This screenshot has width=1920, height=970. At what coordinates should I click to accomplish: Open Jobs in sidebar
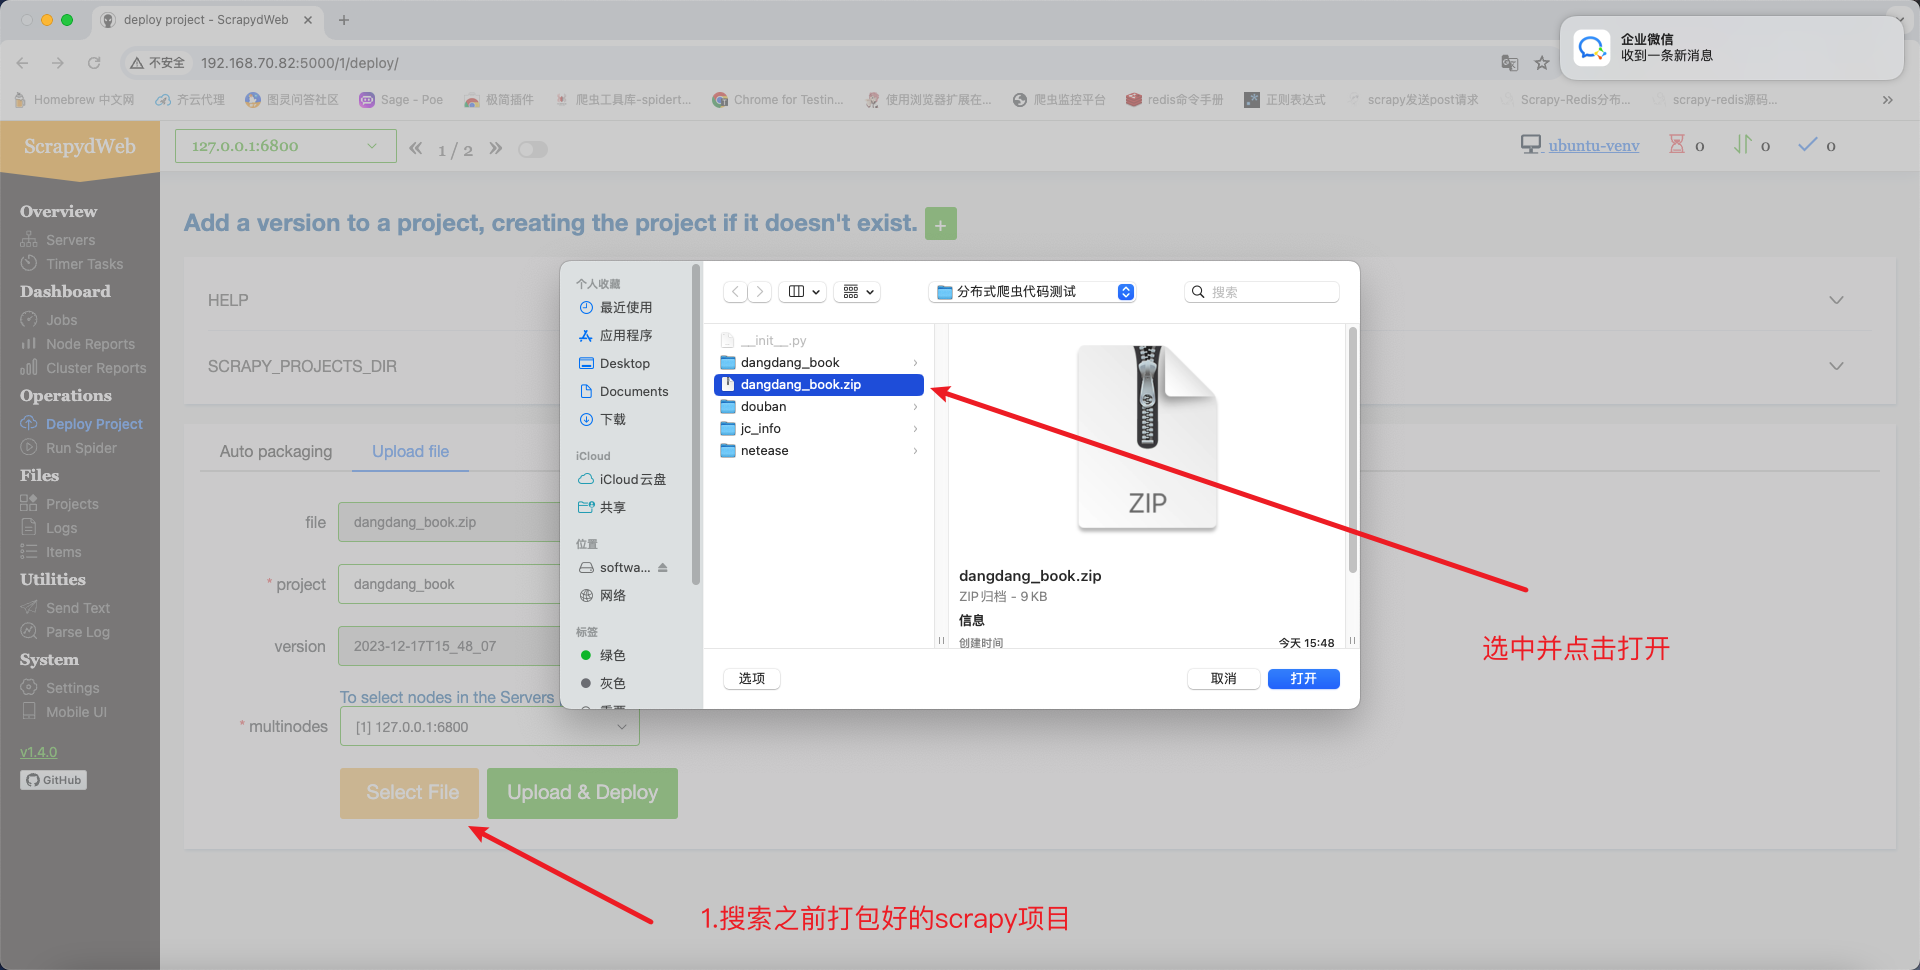61,320
